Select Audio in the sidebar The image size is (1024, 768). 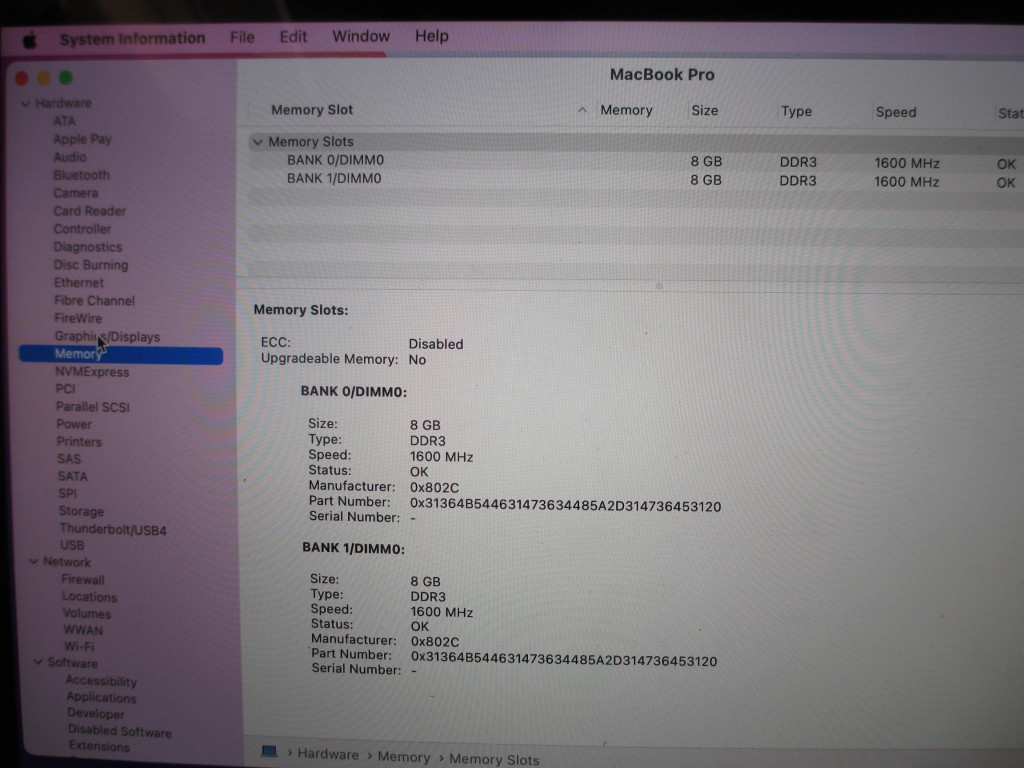(70, 157)
